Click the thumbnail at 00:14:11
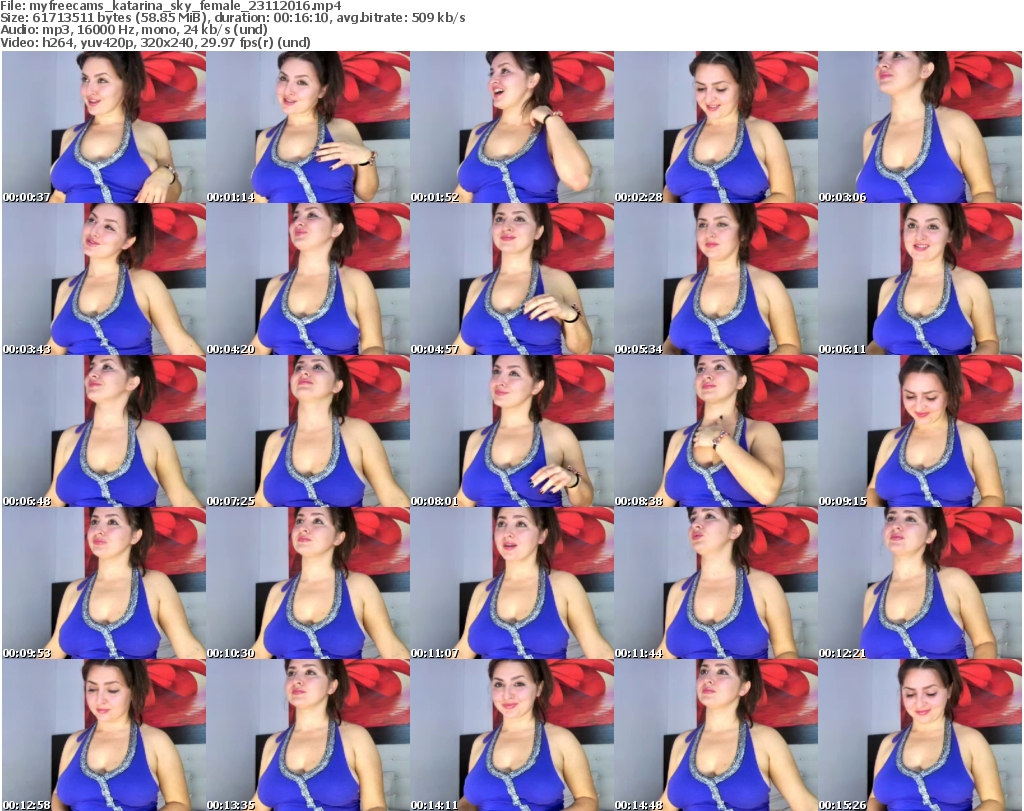Screen dimensions: 1024x811 [512, 735]
